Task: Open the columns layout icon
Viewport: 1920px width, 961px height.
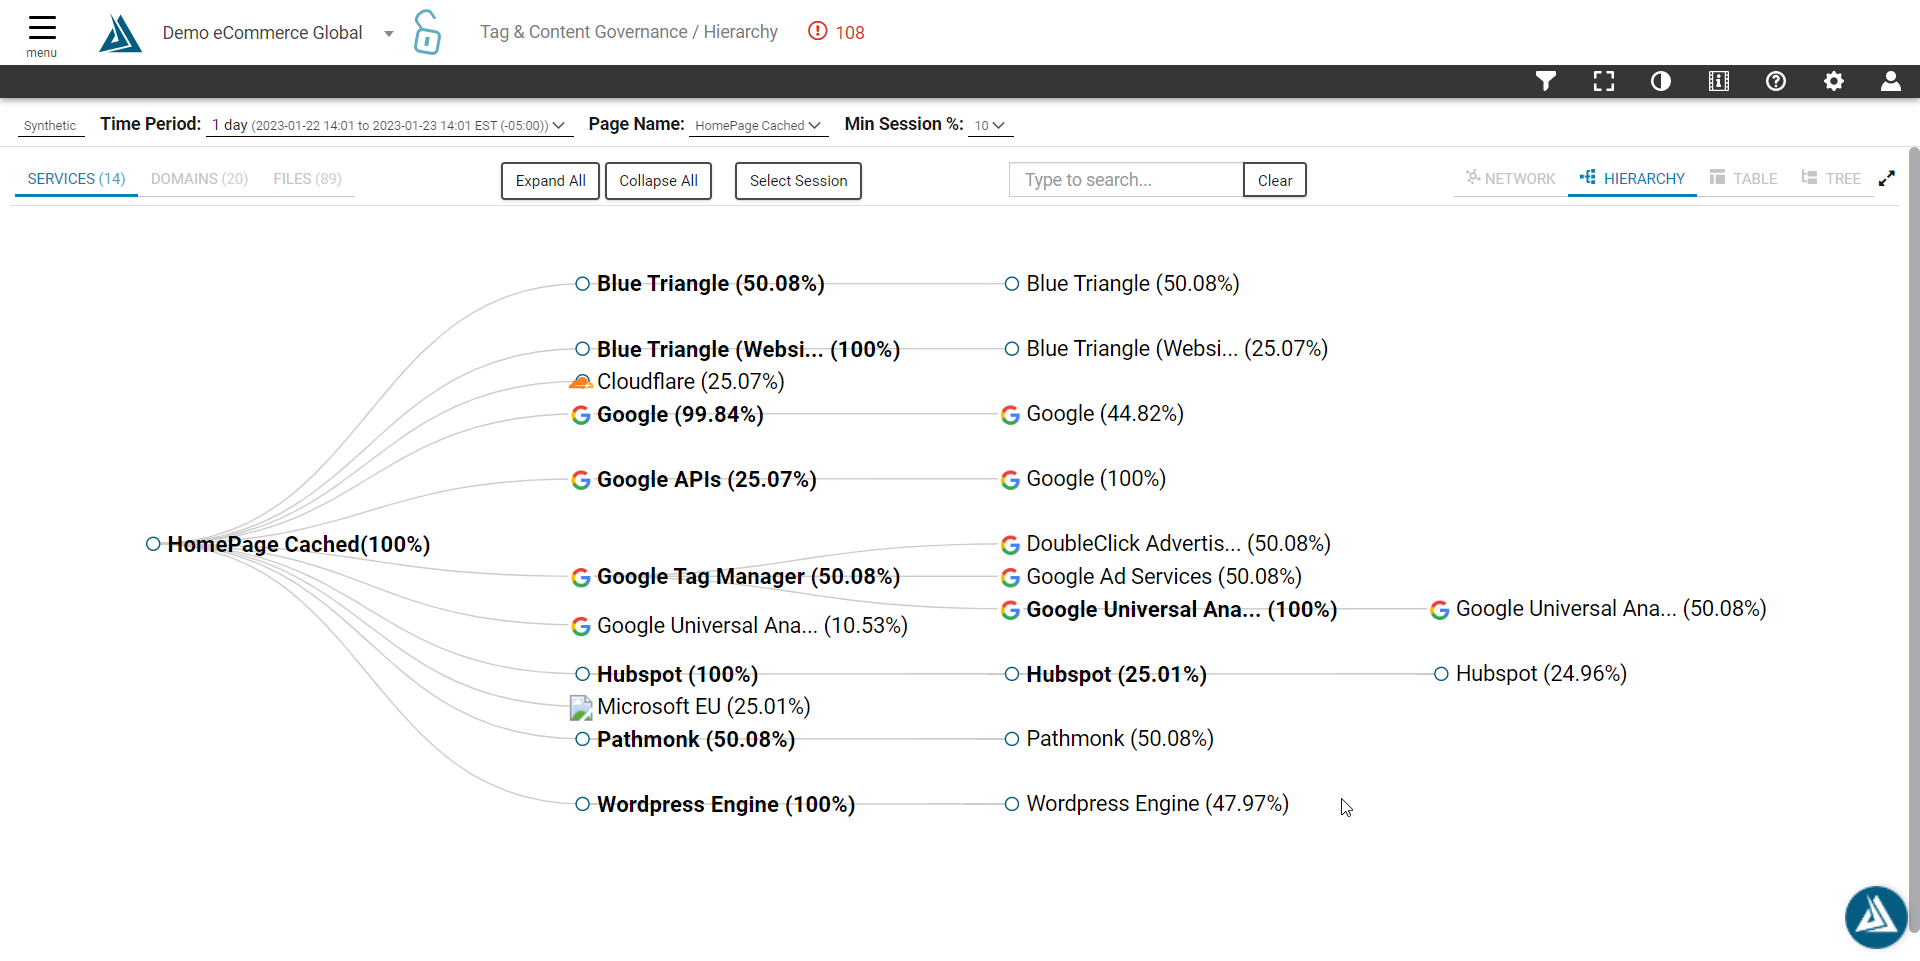Action: click(x=1719, y=81)
